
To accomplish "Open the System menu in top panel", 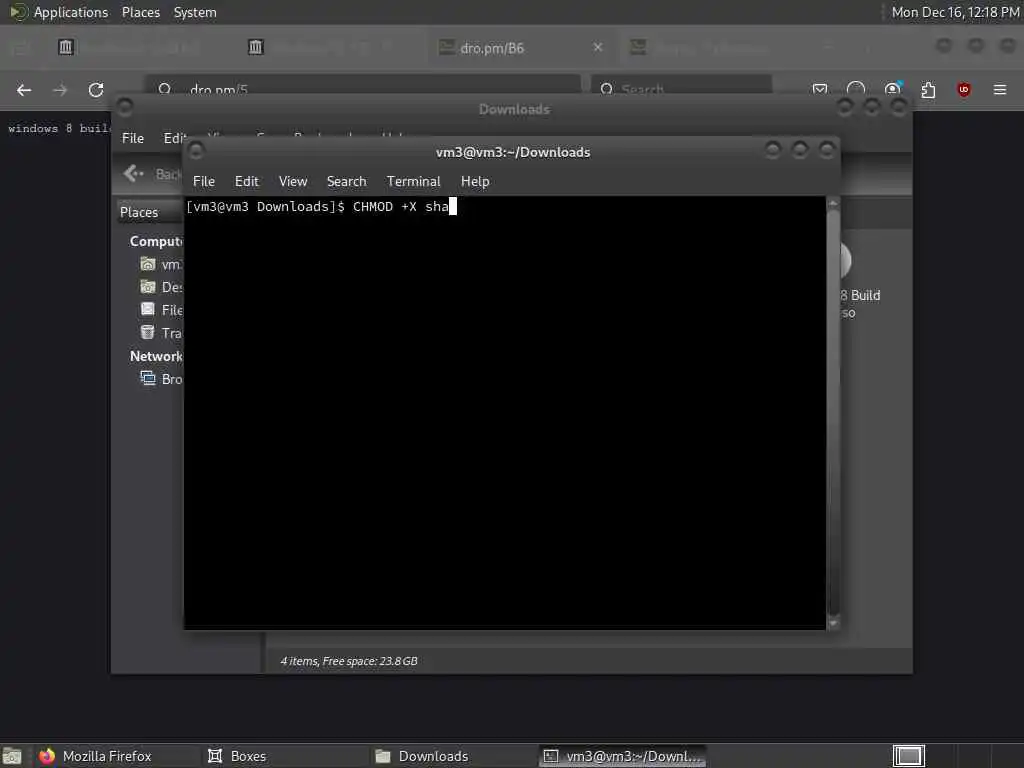I will coord(195,12).
